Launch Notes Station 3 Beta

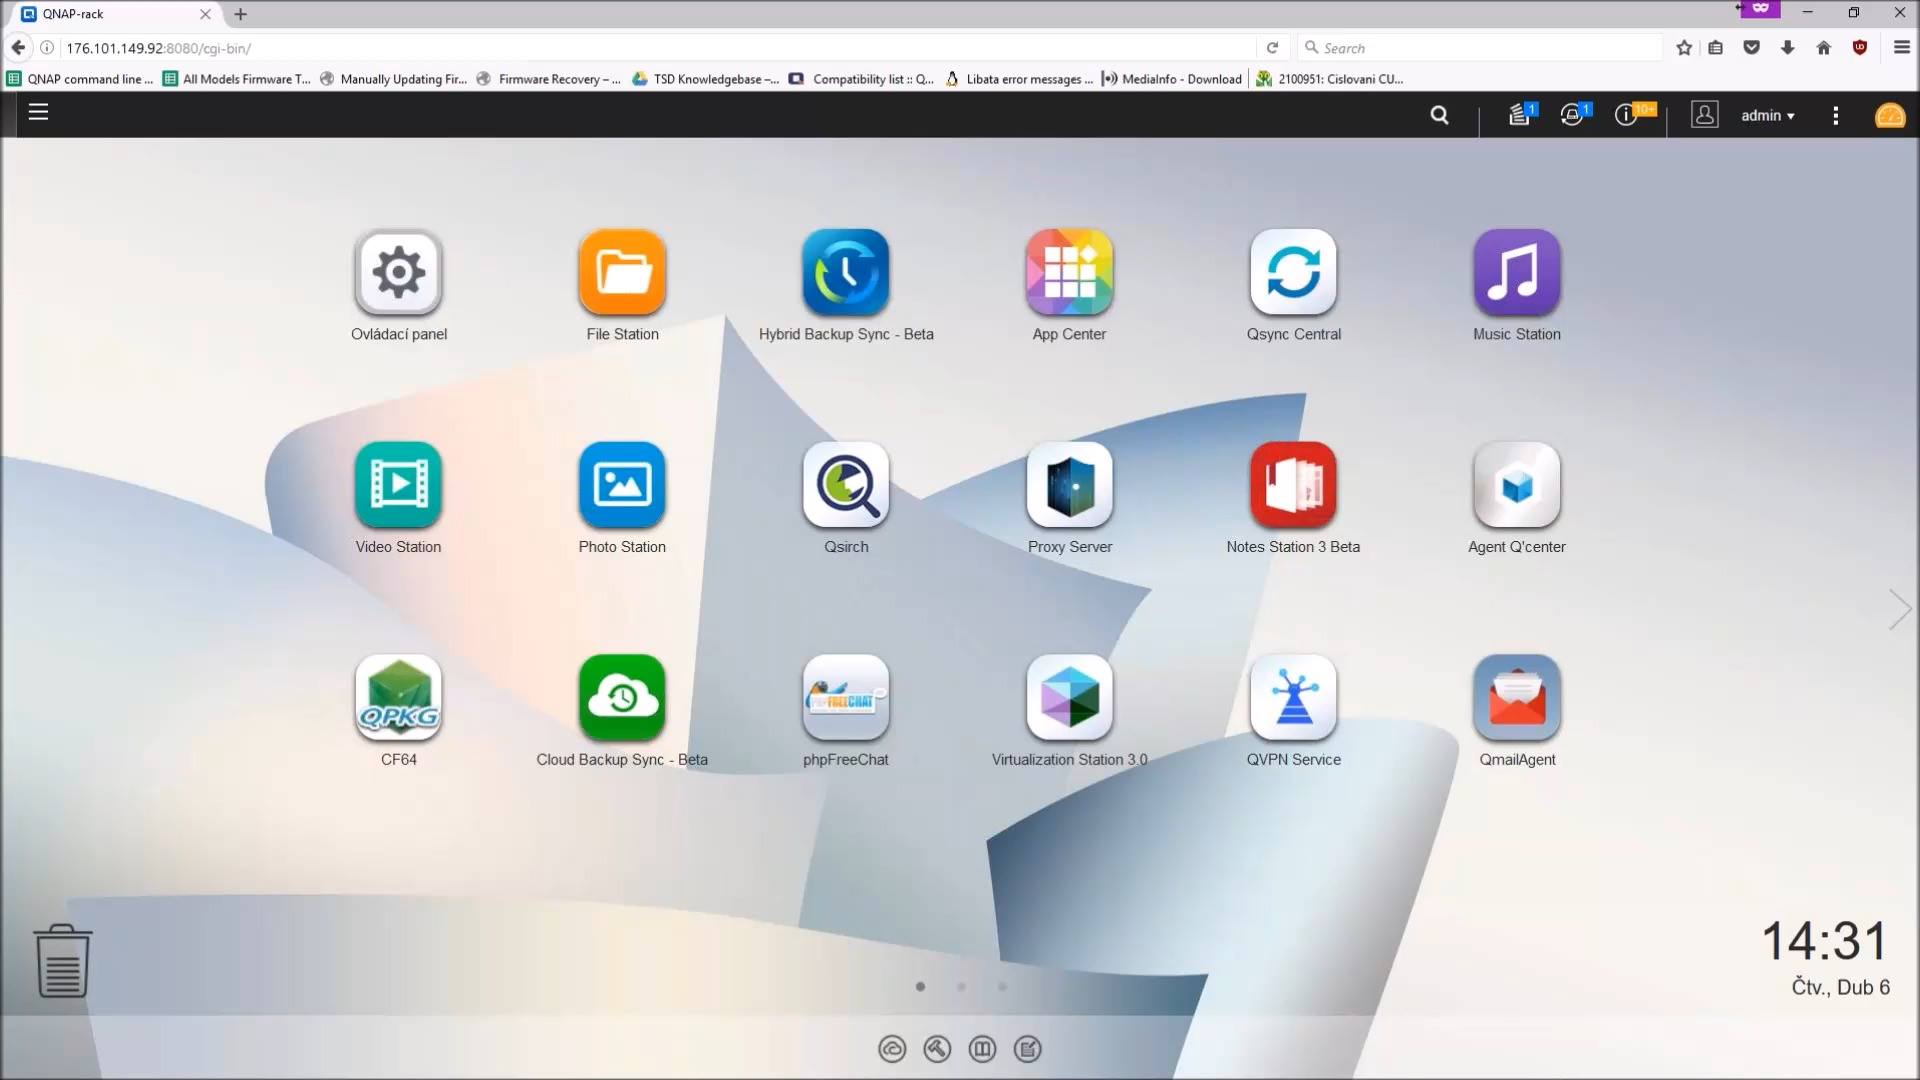click(x=1293, y=485)
